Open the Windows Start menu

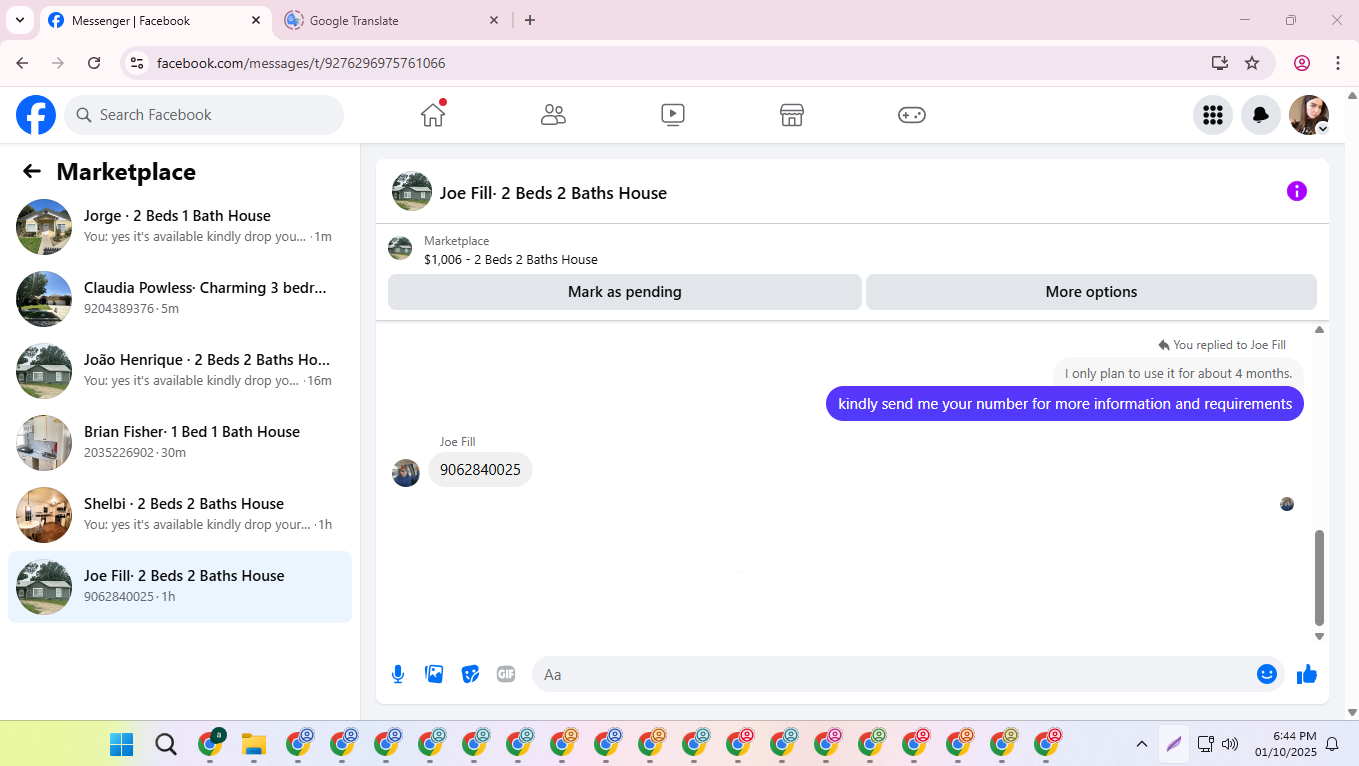tap(121, 744)
